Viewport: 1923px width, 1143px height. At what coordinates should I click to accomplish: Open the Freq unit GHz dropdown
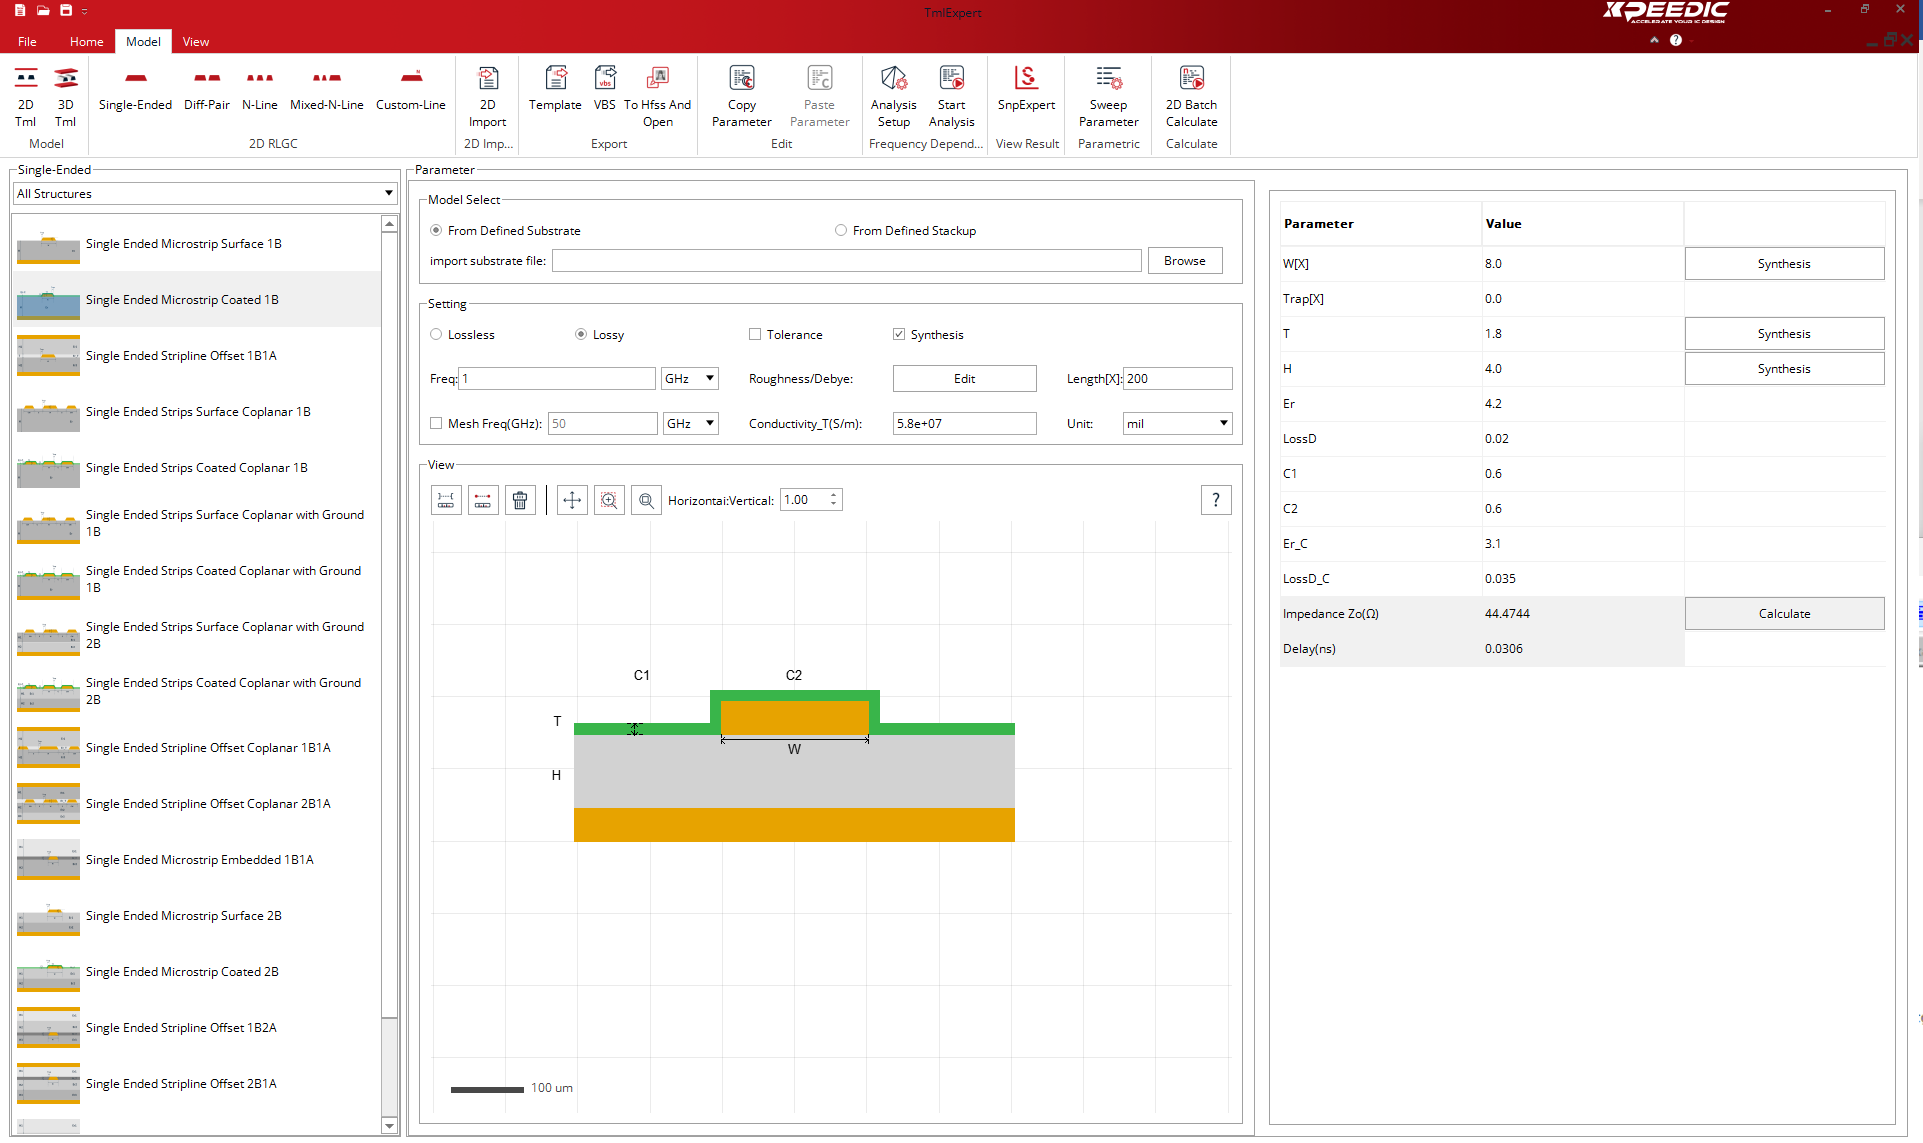[690, 379]
